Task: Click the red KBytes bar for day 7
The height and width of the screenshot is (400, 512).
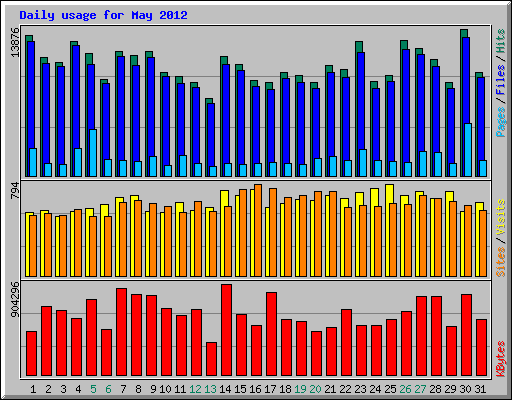Action: [121, 332]
